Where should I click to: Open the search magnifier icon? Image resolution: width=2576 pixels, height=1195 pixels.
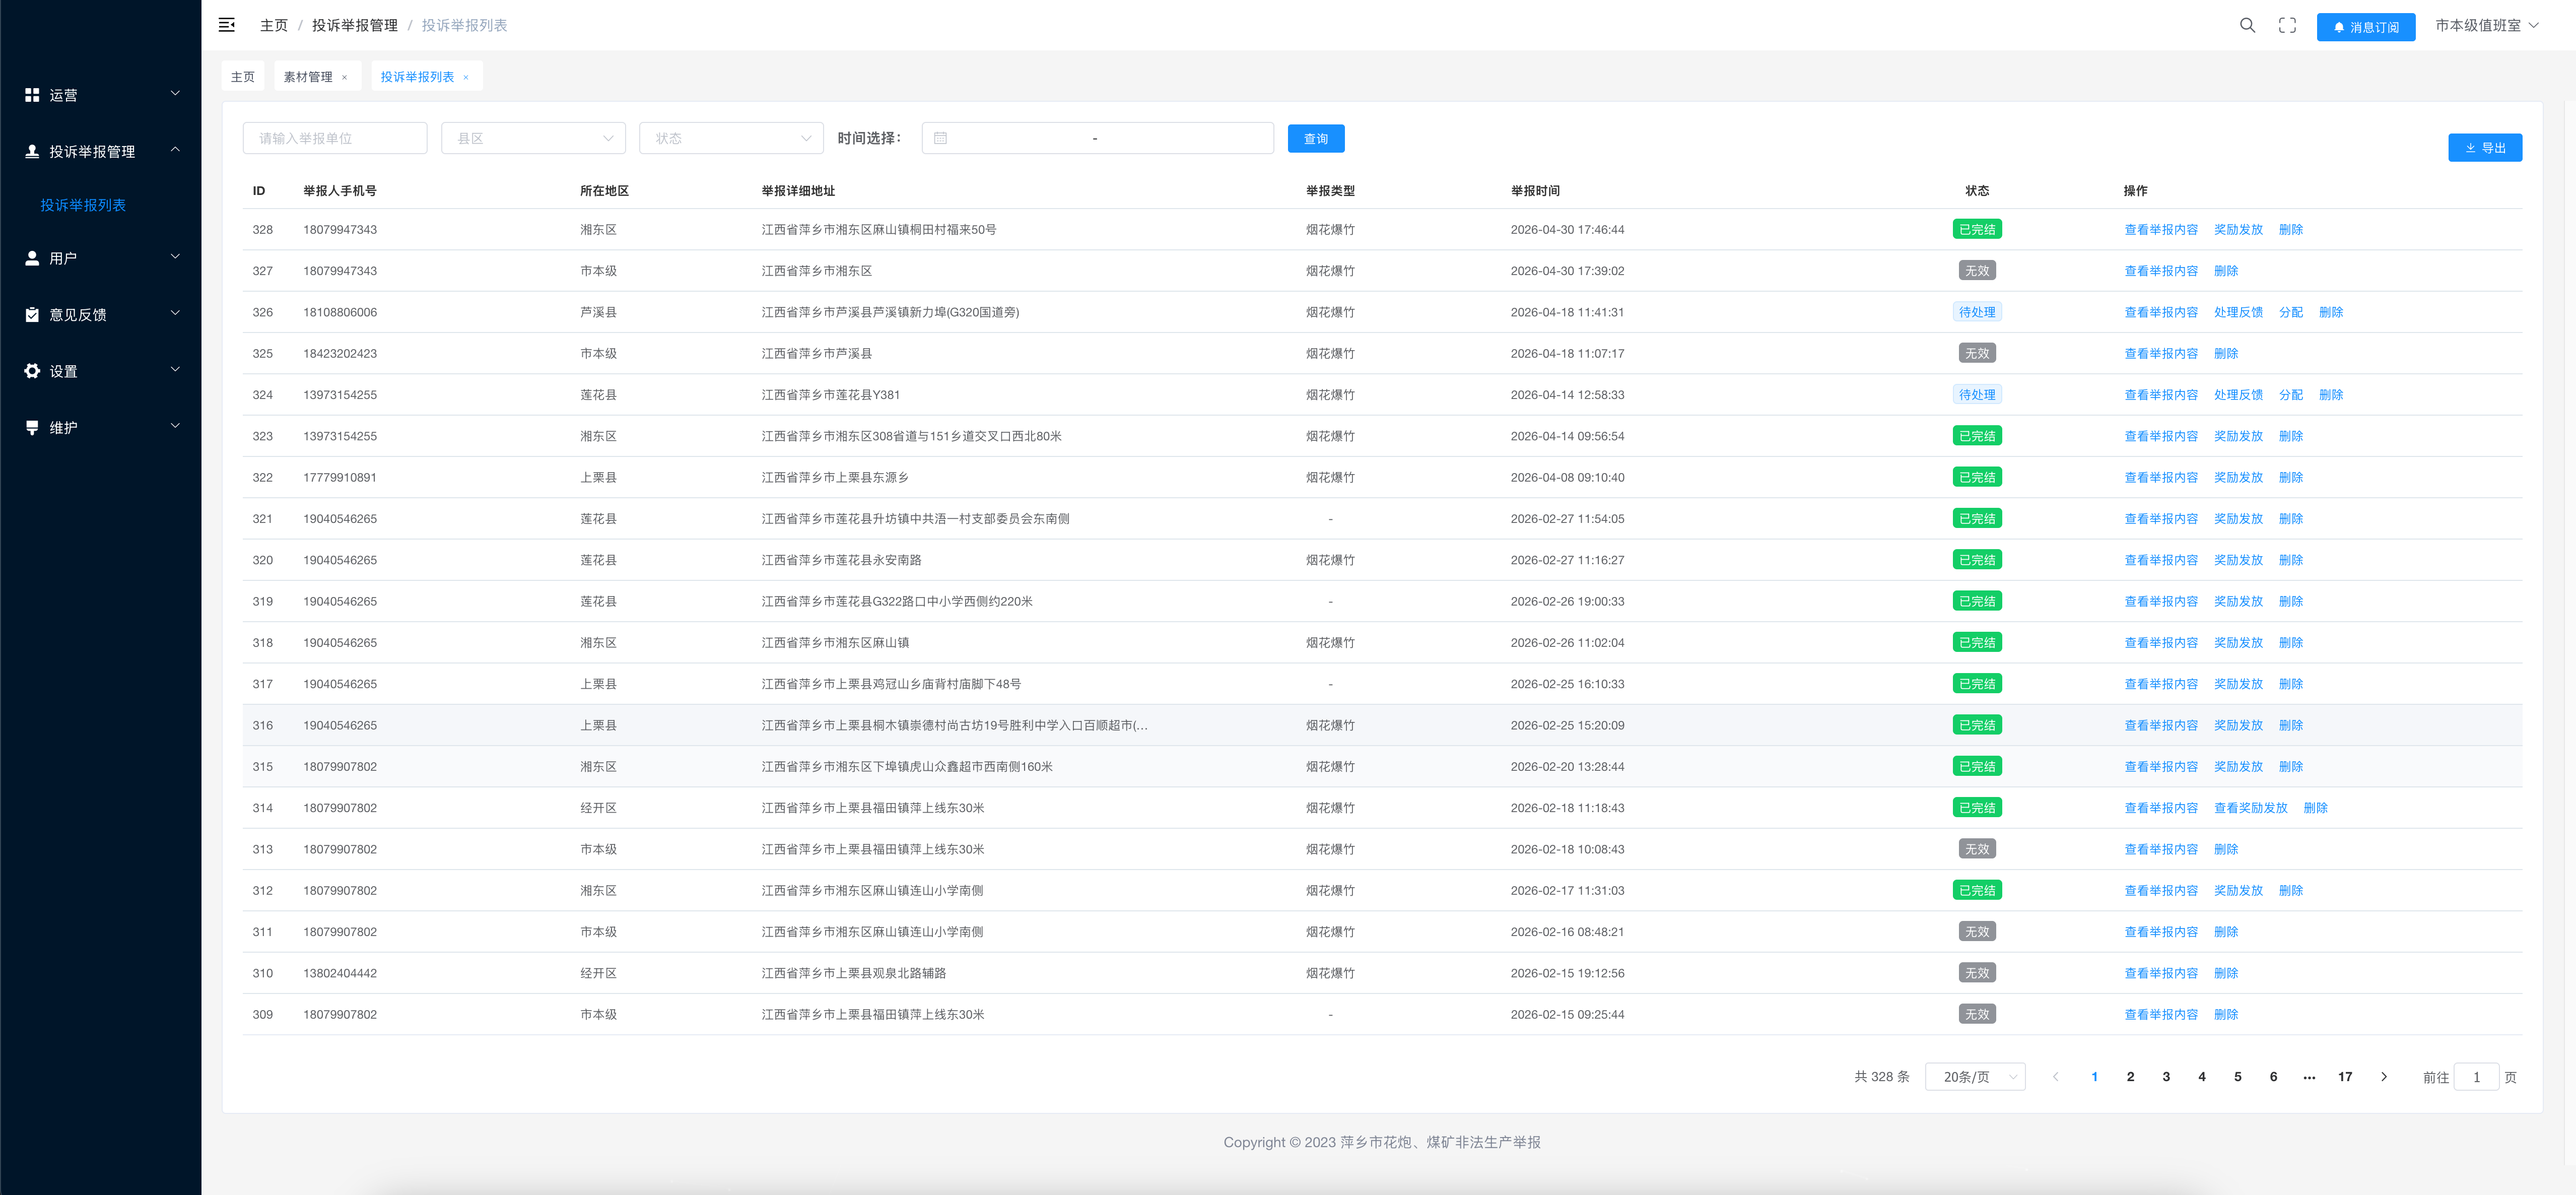[x=2247, y=25]
